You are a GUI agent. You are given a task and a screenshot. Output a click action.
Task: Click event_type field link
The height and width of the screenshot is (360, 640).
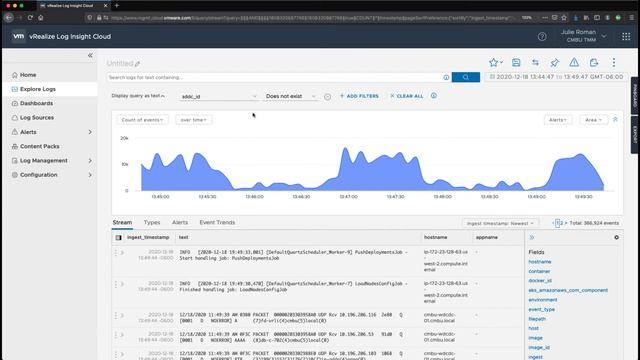(541, 309)
